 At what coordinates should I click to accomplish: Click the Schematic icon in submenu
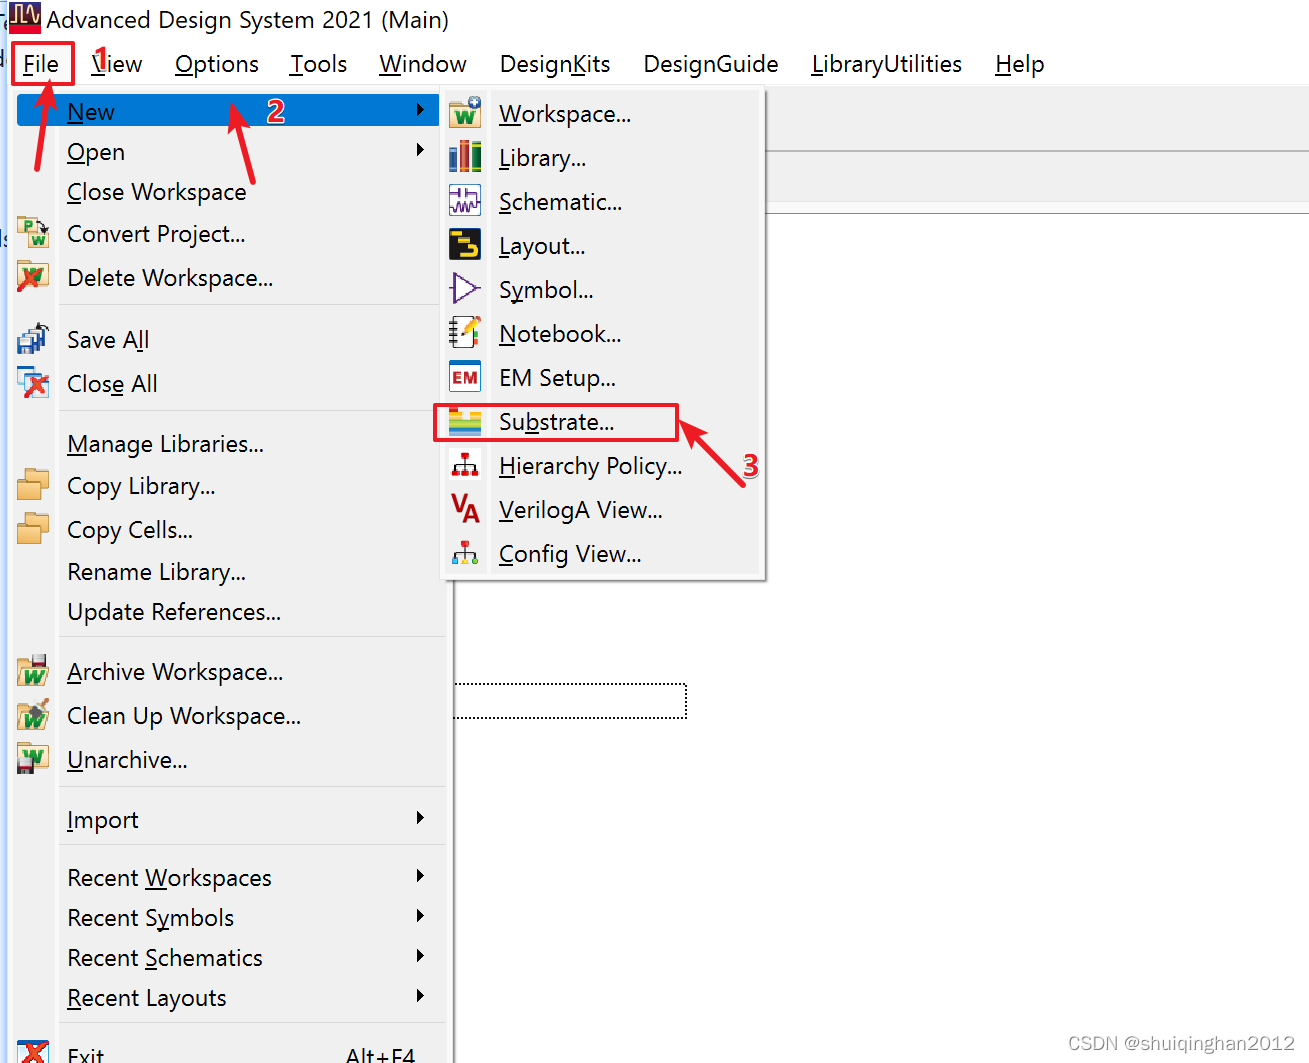[465, 201]
